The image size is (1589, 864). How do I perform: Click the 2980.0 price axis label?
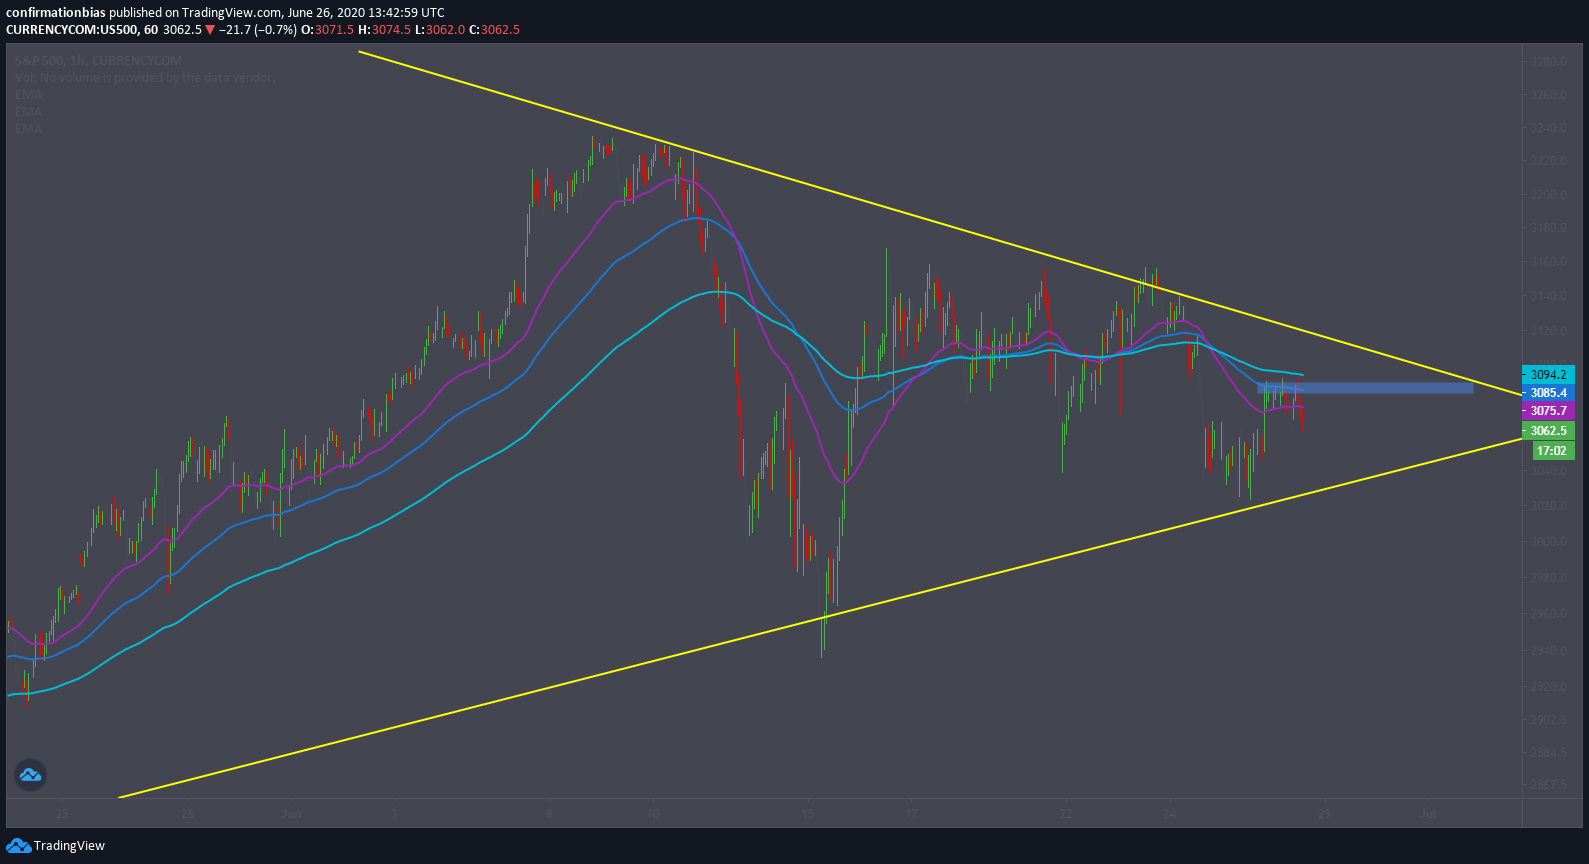[1548, 578]
